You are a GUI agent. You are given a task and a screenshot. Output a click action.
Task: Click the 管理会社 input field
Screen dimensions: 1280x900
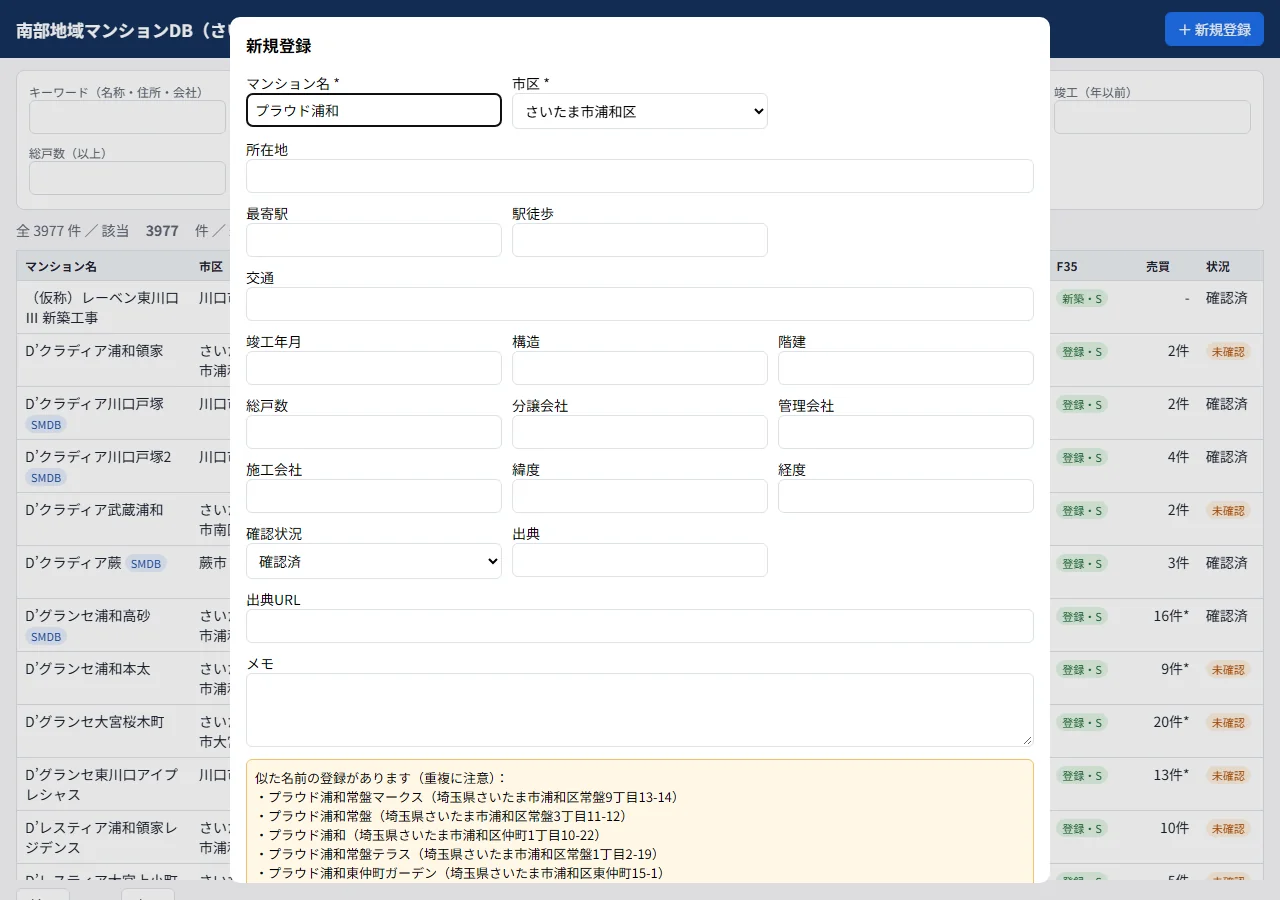[906, 432]
